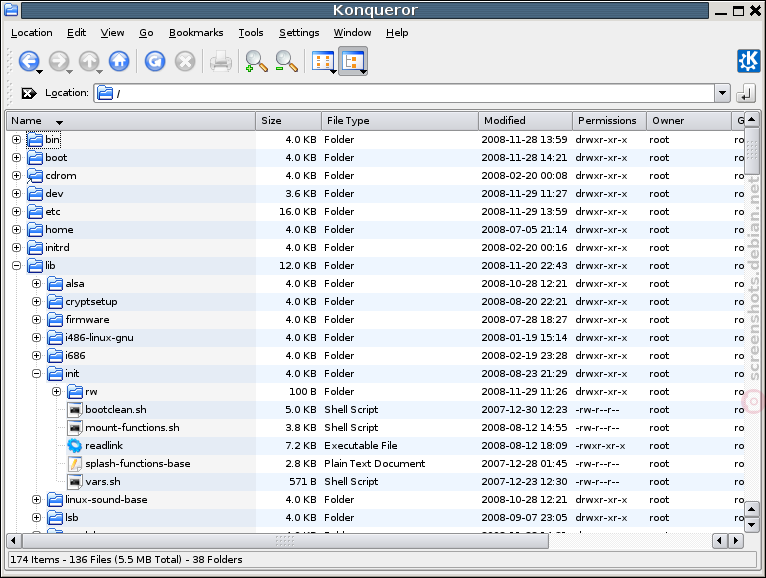
Task: Sort by the Modified column header
Action: click(x=525, y=121)
